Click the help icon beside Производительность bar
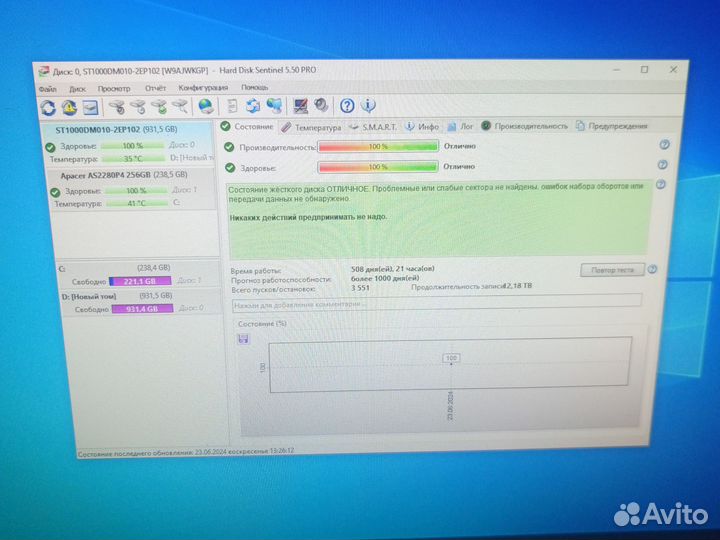The width and height of the screenshot is (720, 540). pos(664,145)
